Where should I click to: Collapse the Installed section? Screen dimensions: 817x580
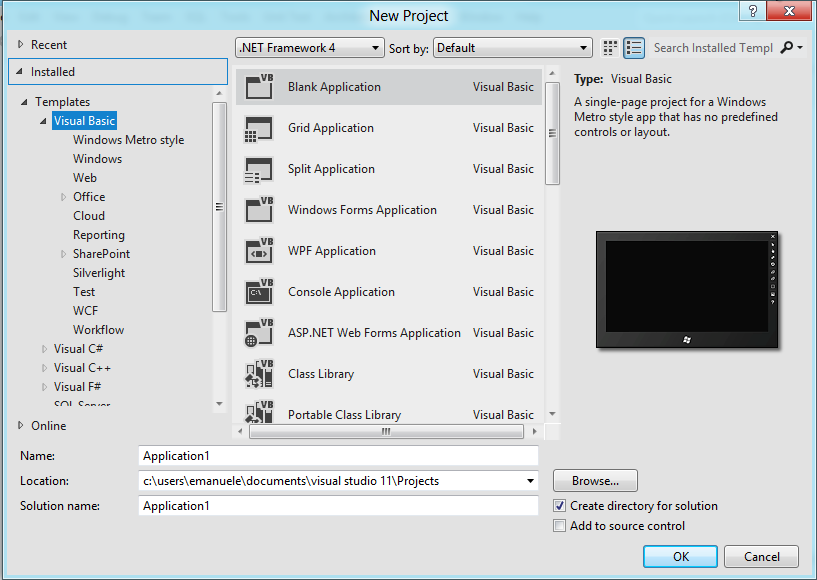(x=19, y=71)
